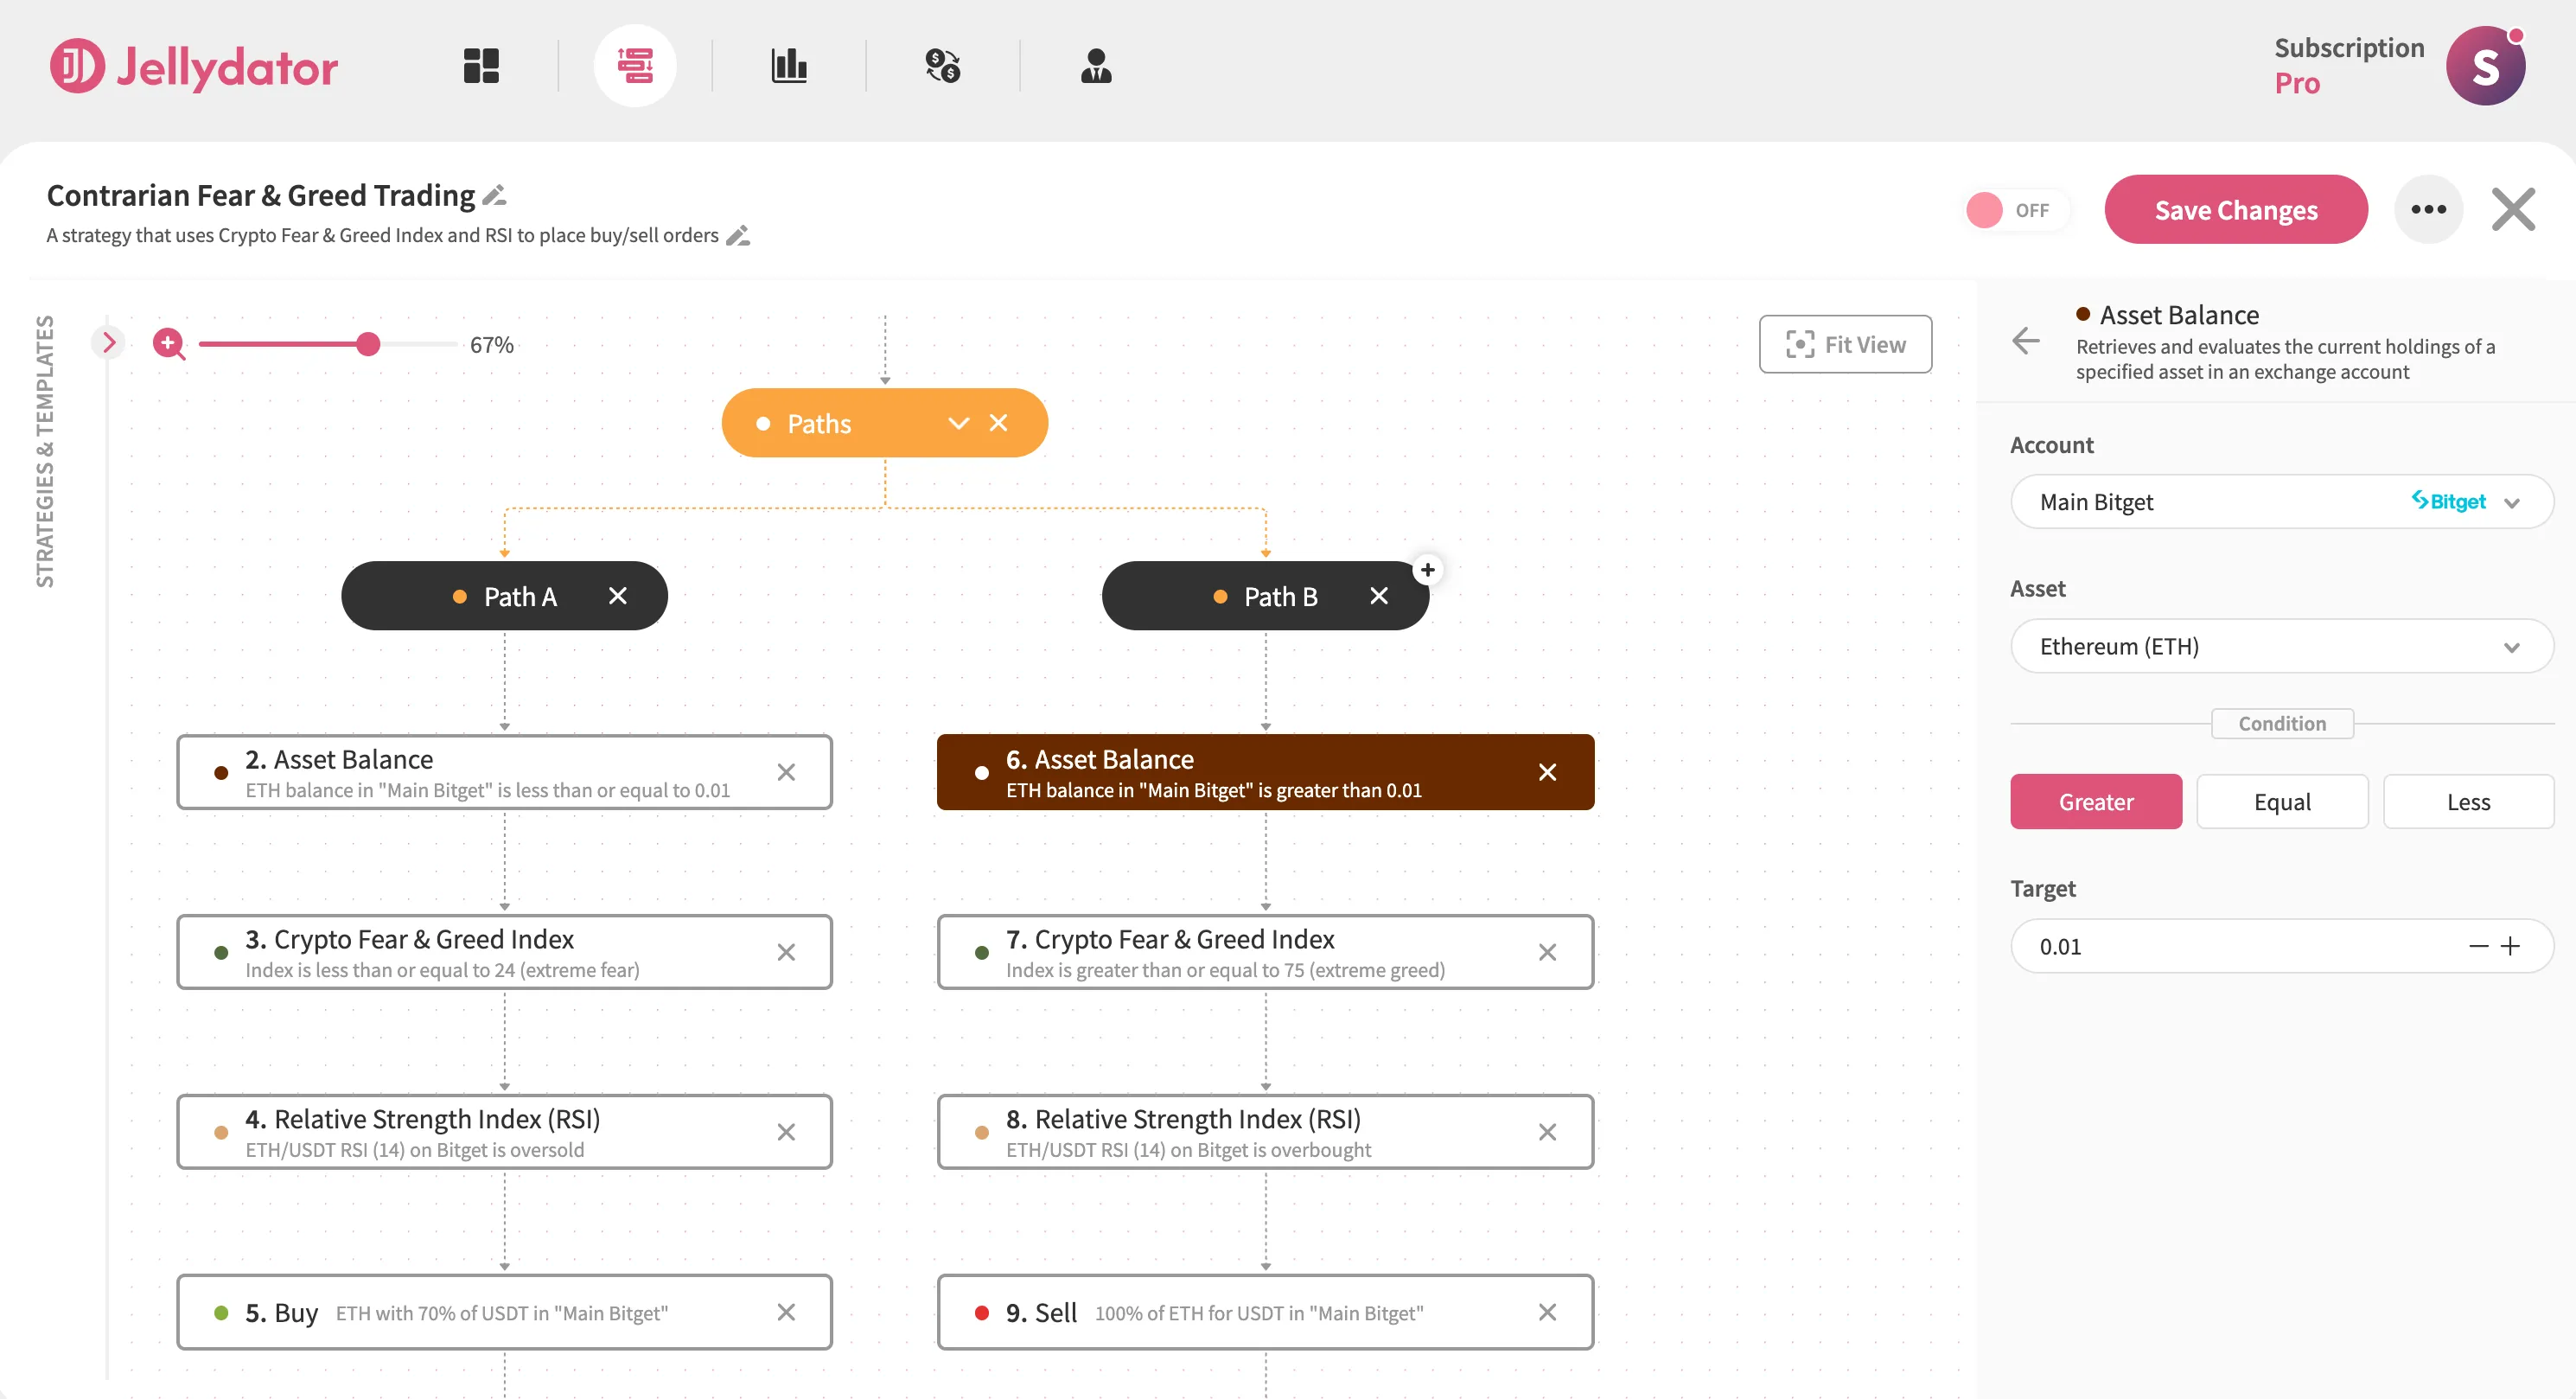
Task: Select step 9 Sell node
Action: point(1265,1312)
